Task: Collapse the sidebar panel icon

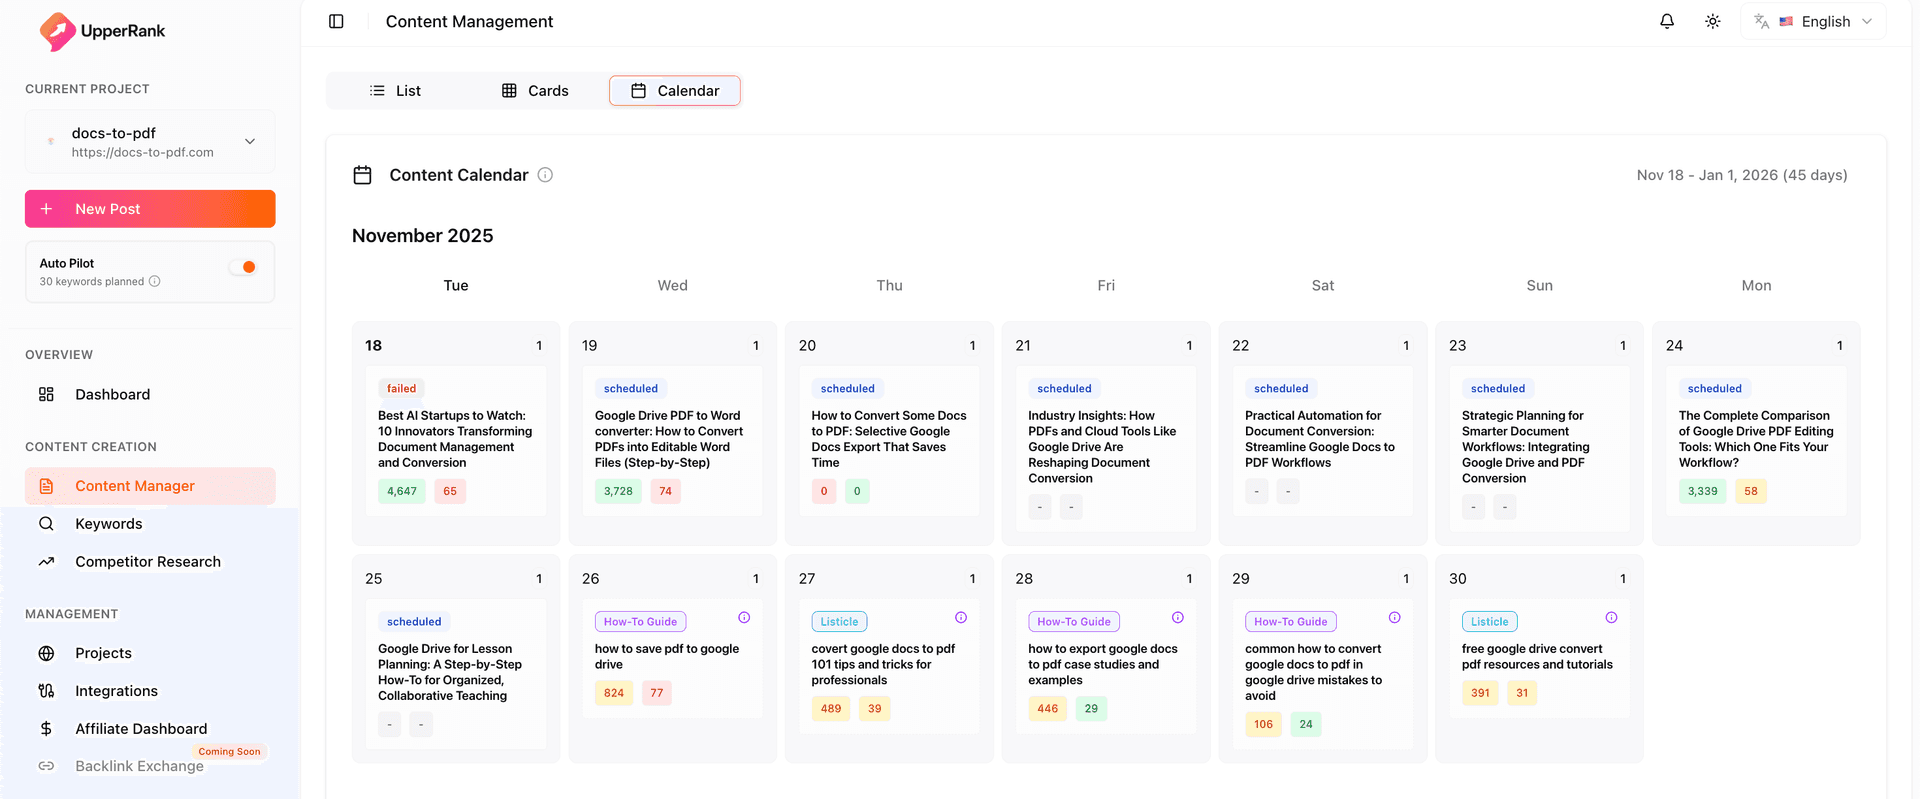Action: 336,21
